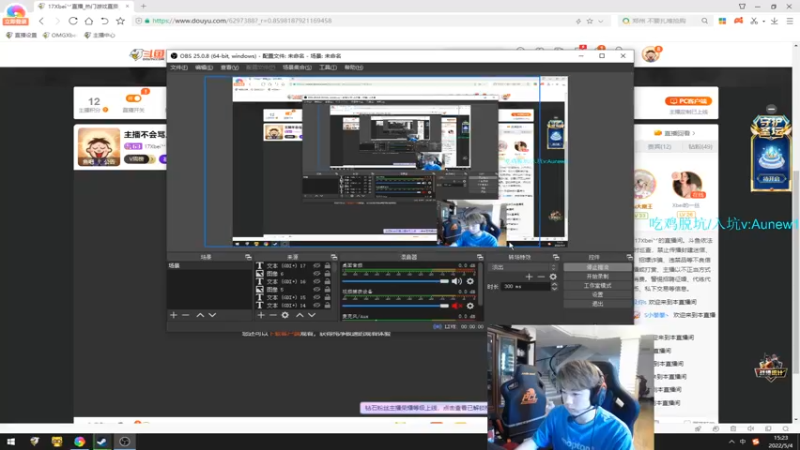The width and height of the screenshot is (800, 450).
Task: Remove the selected source with the minus icon
Action: [273, 315]
